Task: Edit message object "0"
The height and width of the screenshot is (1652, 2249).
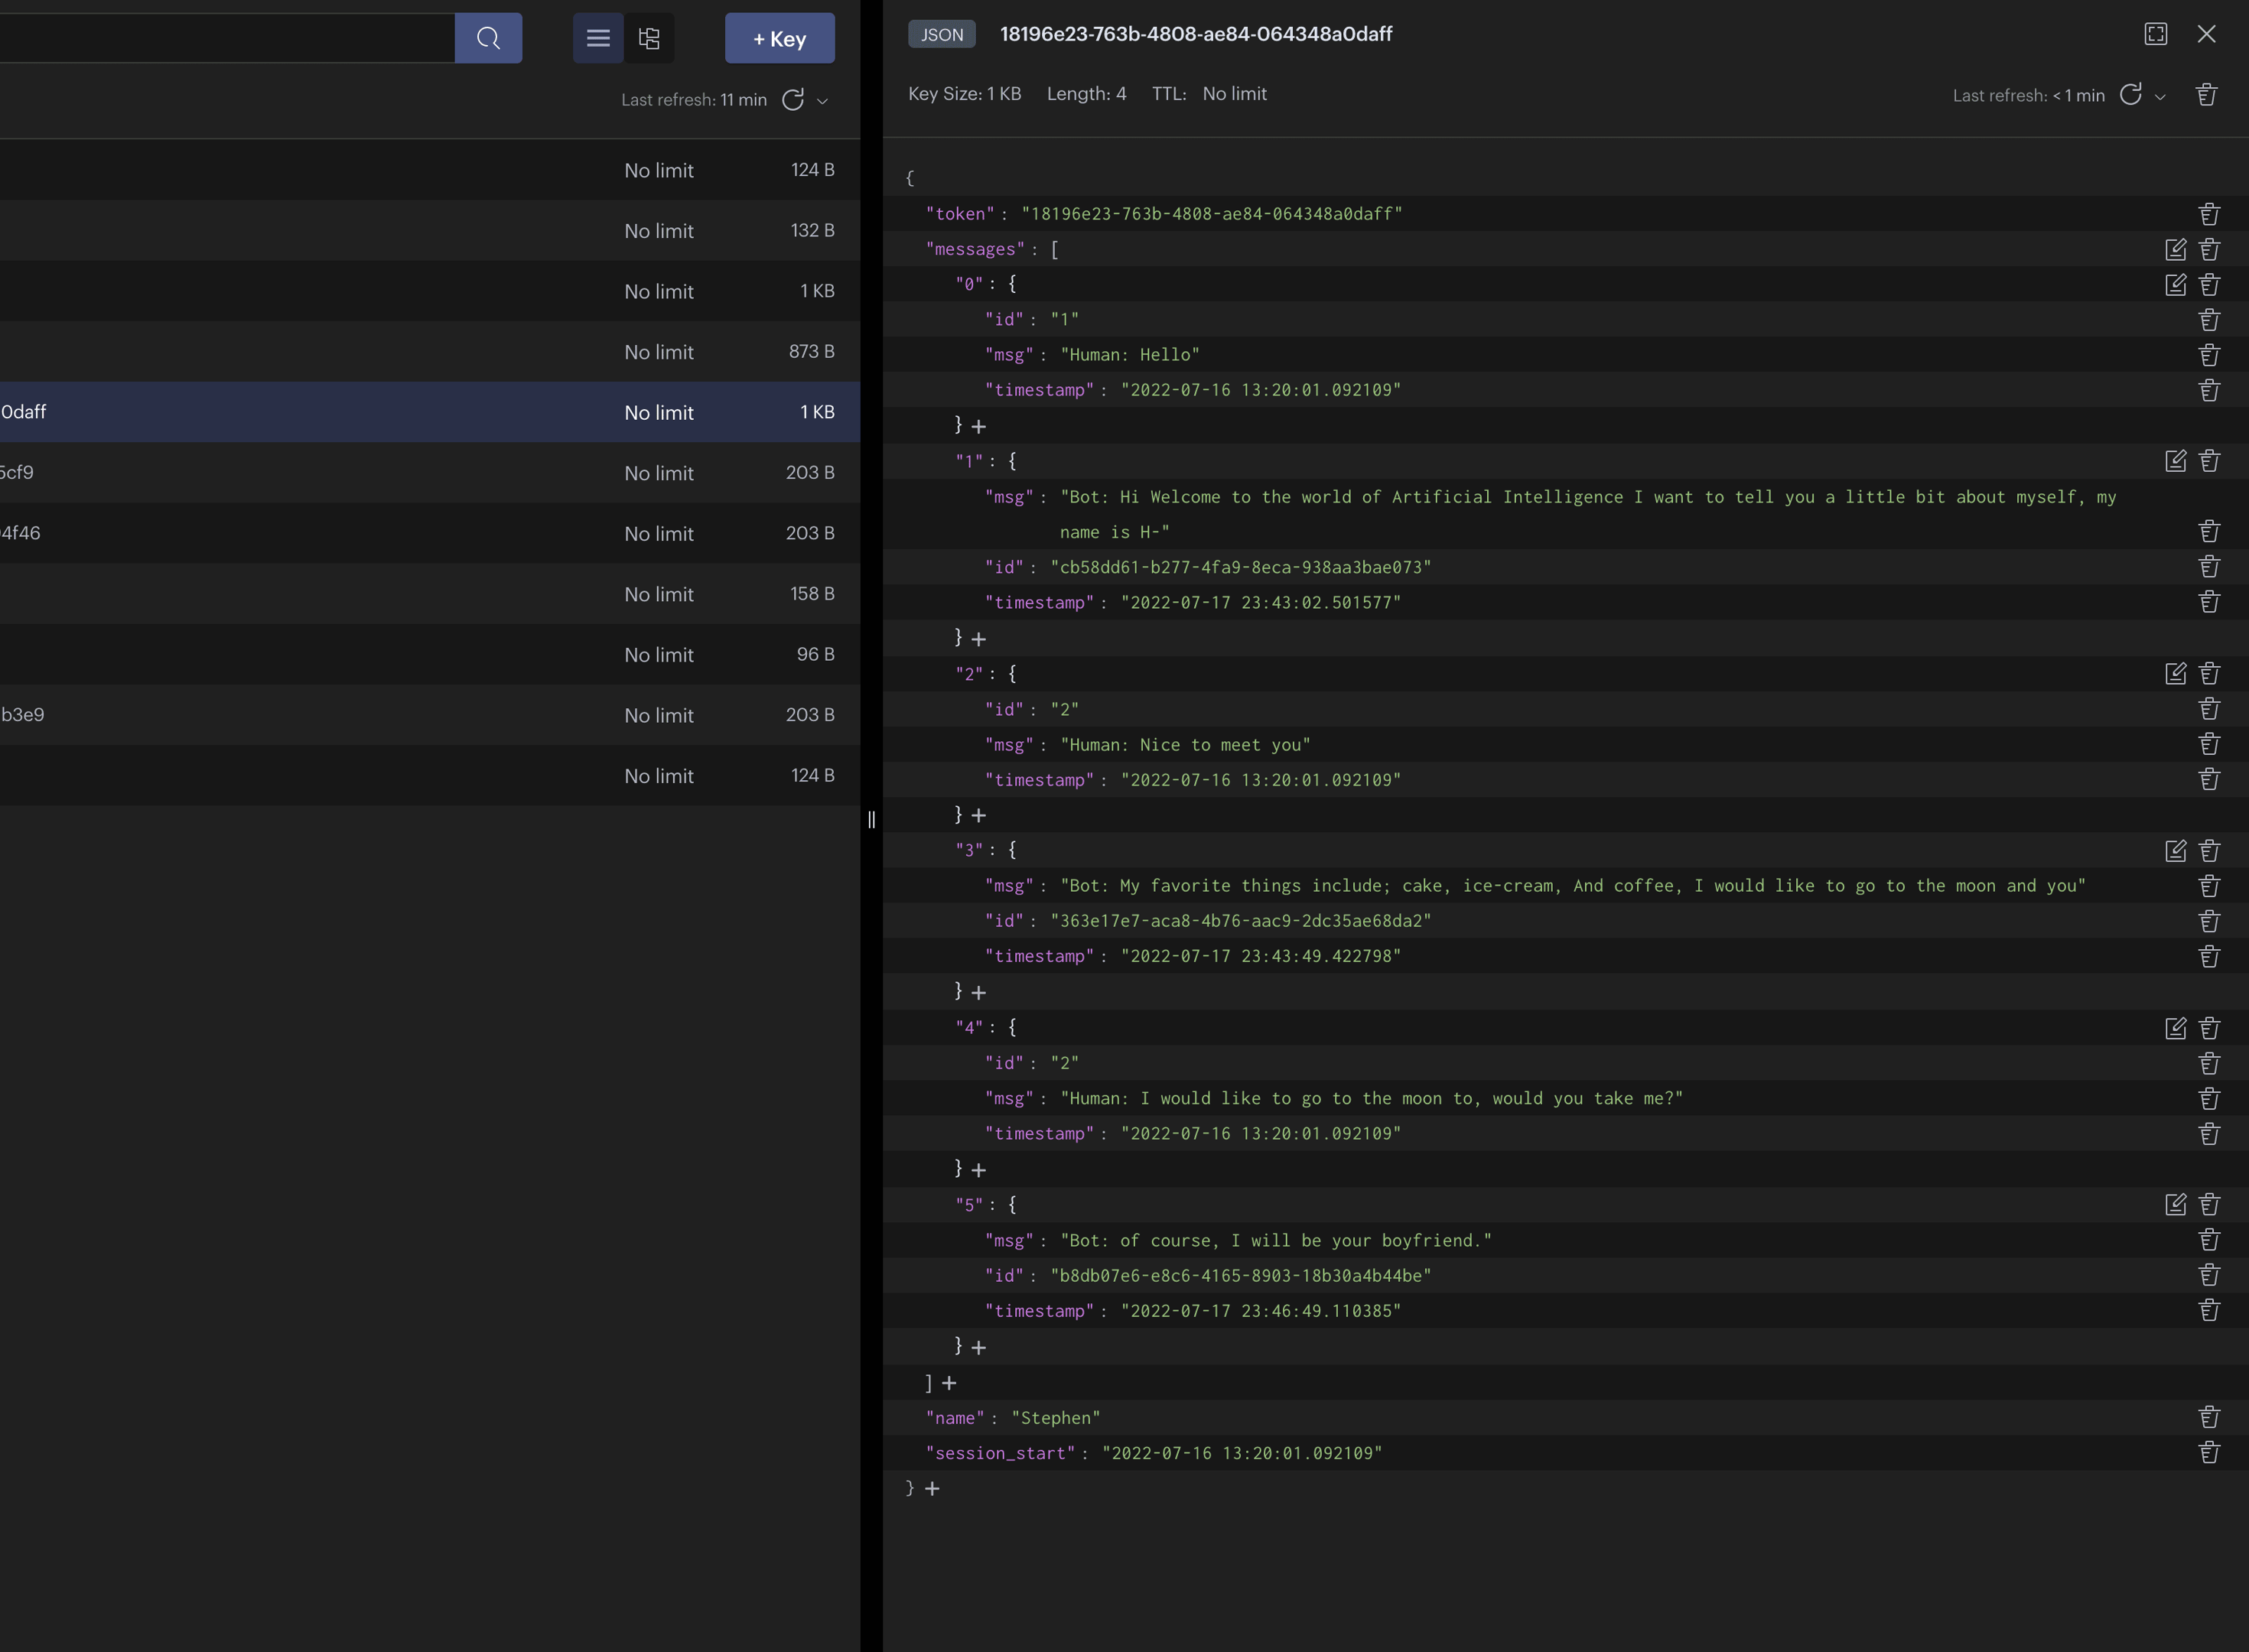Action: coord(2176,285)
